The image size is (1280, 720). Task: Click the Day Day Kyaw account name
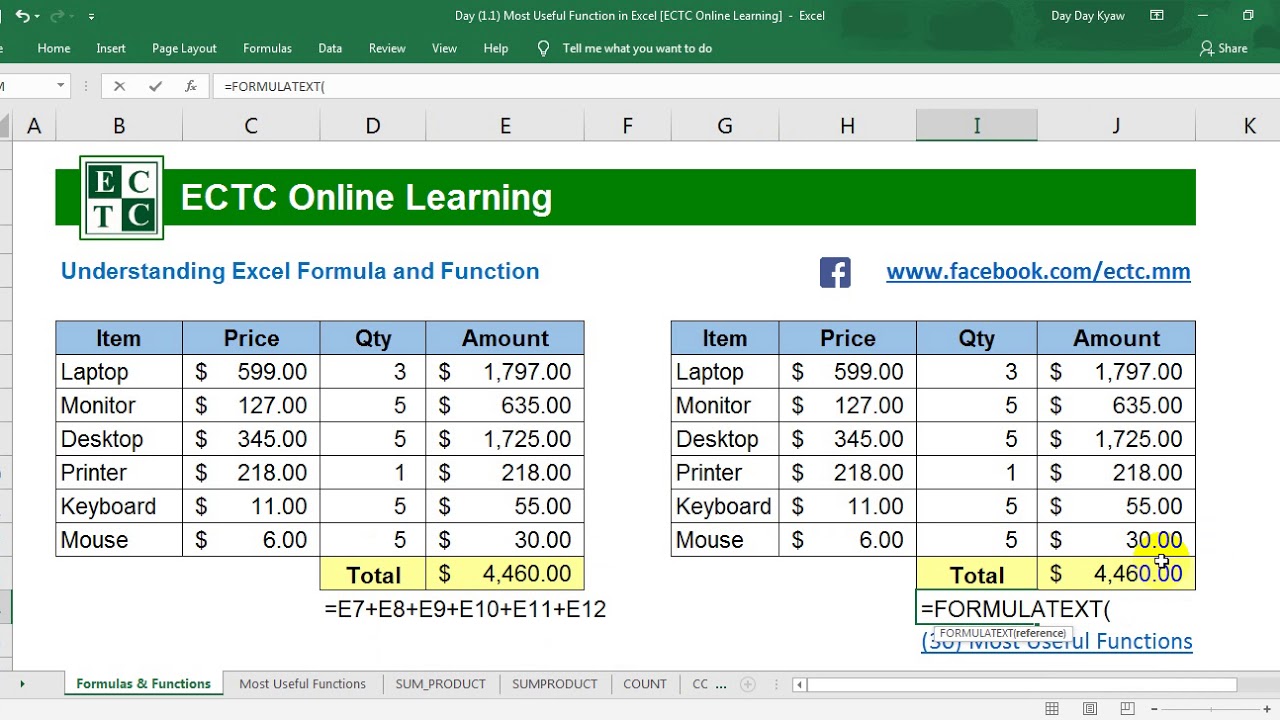(x=1088, y=16)
